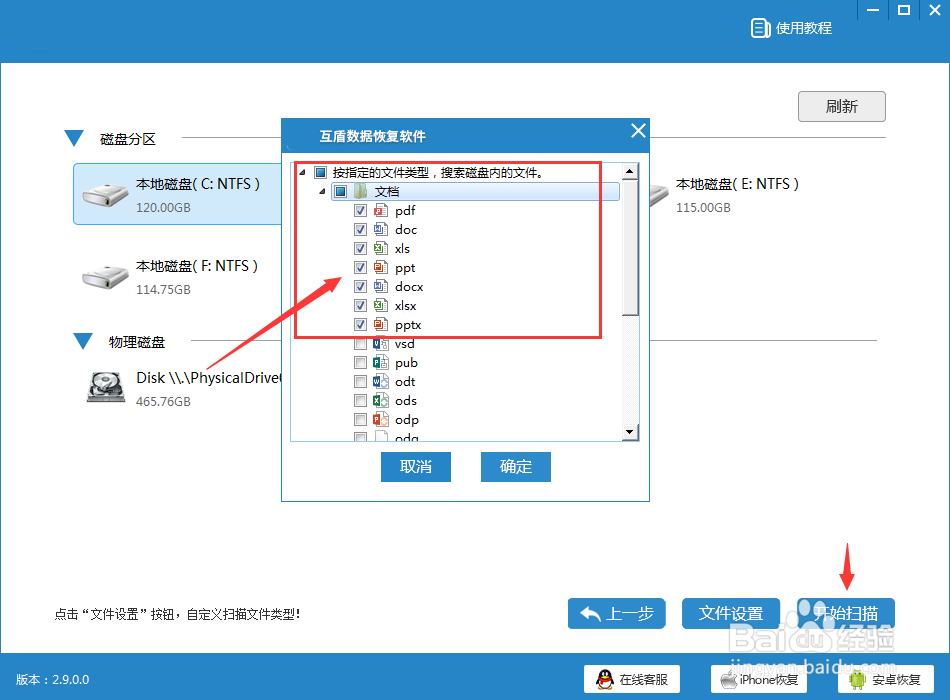
Task: Collapse the 磁盘分区 section triangle
Action: point(73,138)
